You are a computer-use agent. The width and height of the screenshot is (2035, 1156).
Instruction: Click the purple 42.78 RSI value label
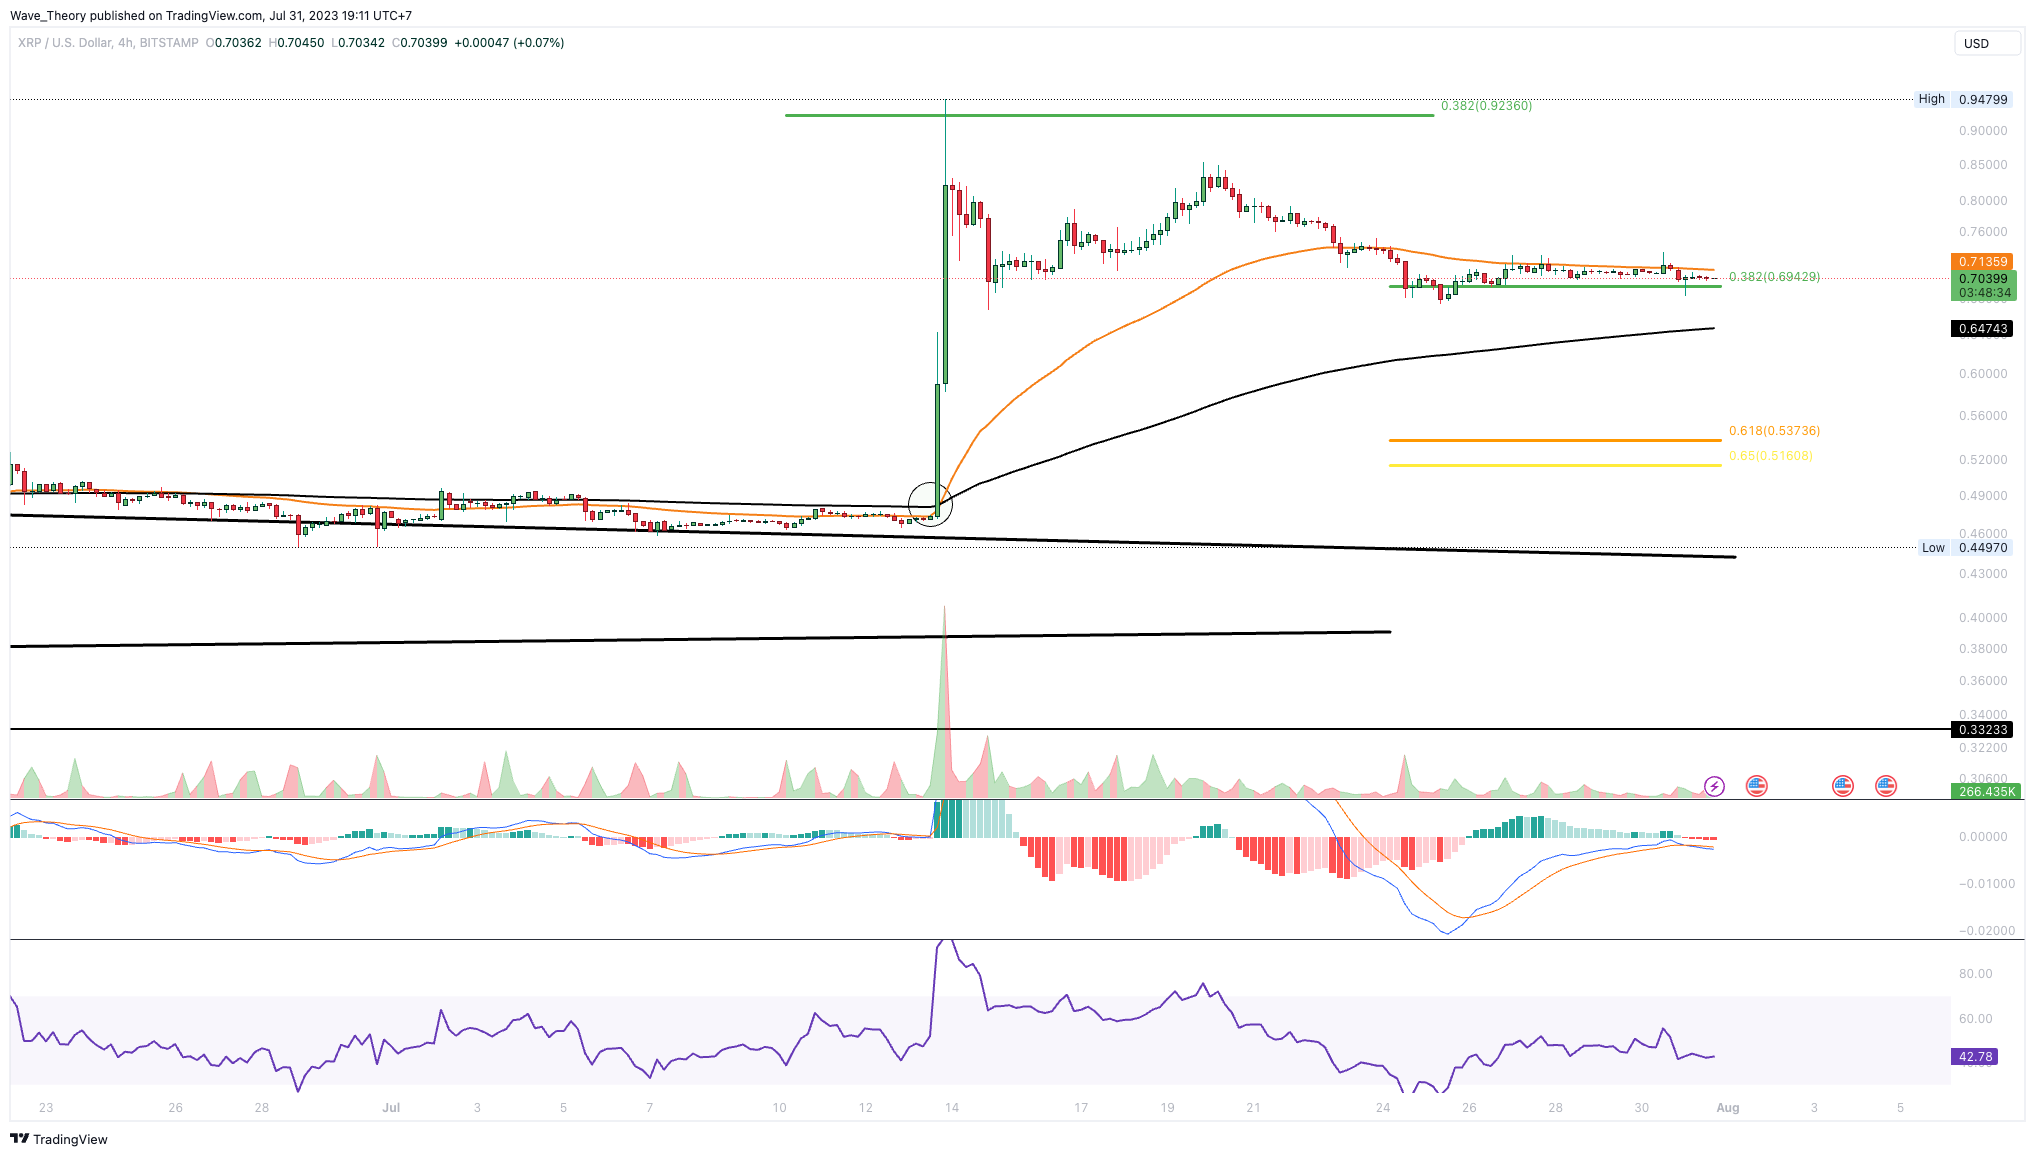[1975, 1056]
